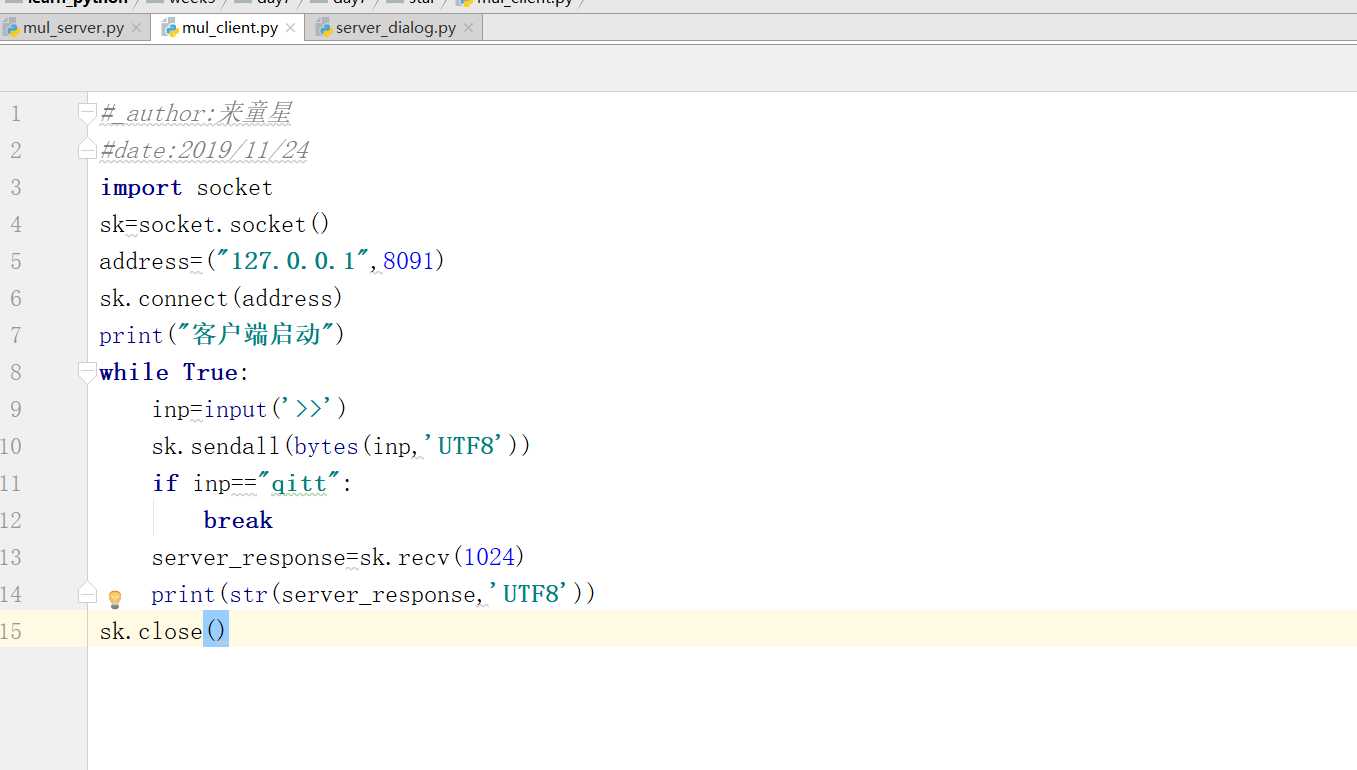Click line number 4 in the gutter

click(x=15, y=224)
